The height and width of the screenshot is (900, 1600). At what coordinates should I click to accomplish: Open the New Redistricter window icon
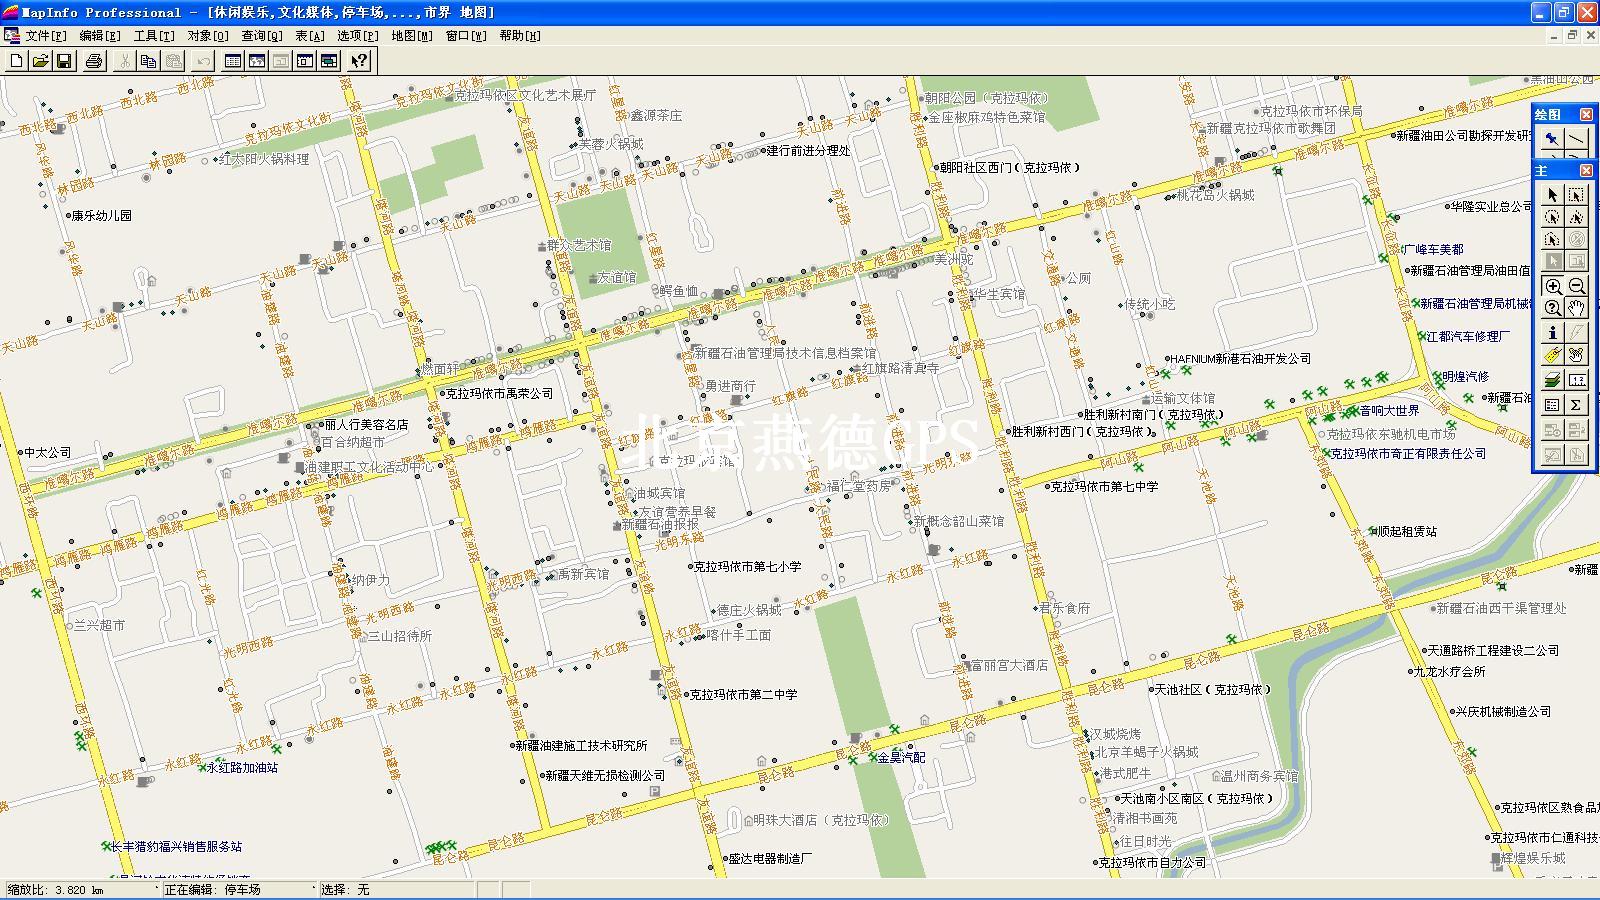pyautogui.click(x=329, y=61)
